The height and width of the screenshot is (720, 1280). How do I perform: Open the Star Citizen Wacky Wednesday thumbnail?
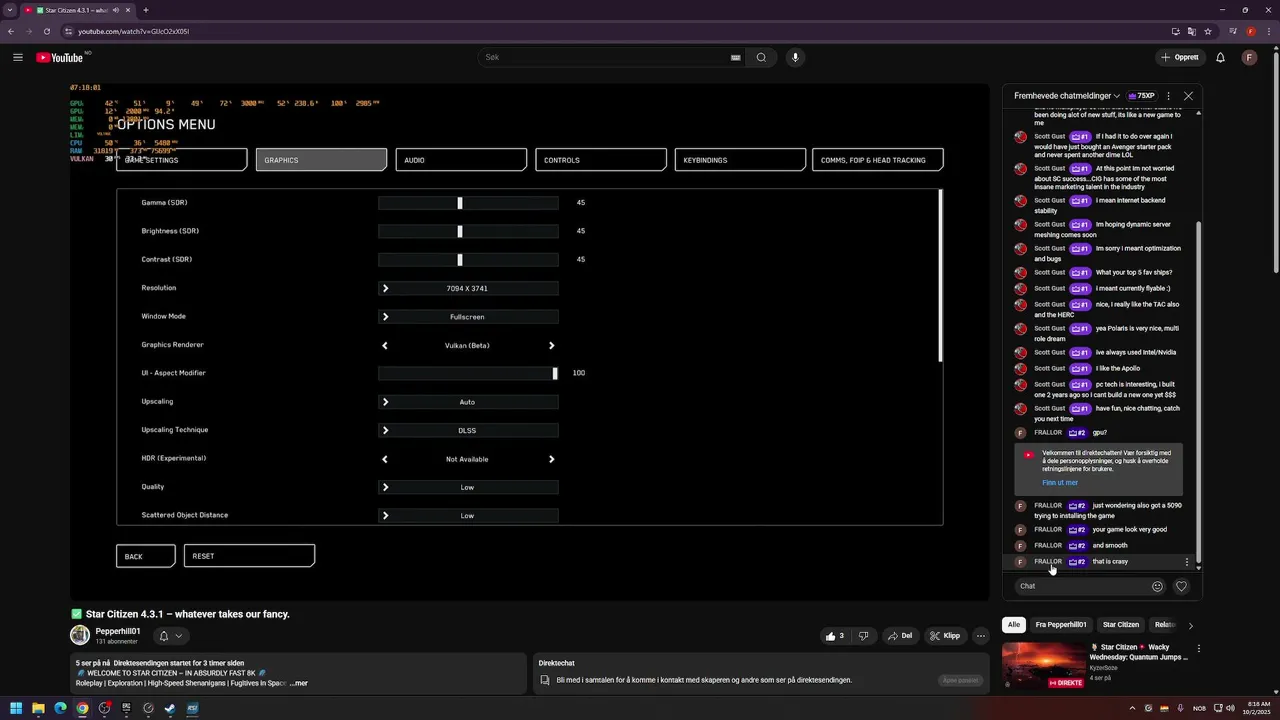click(x=1043, y=665)
